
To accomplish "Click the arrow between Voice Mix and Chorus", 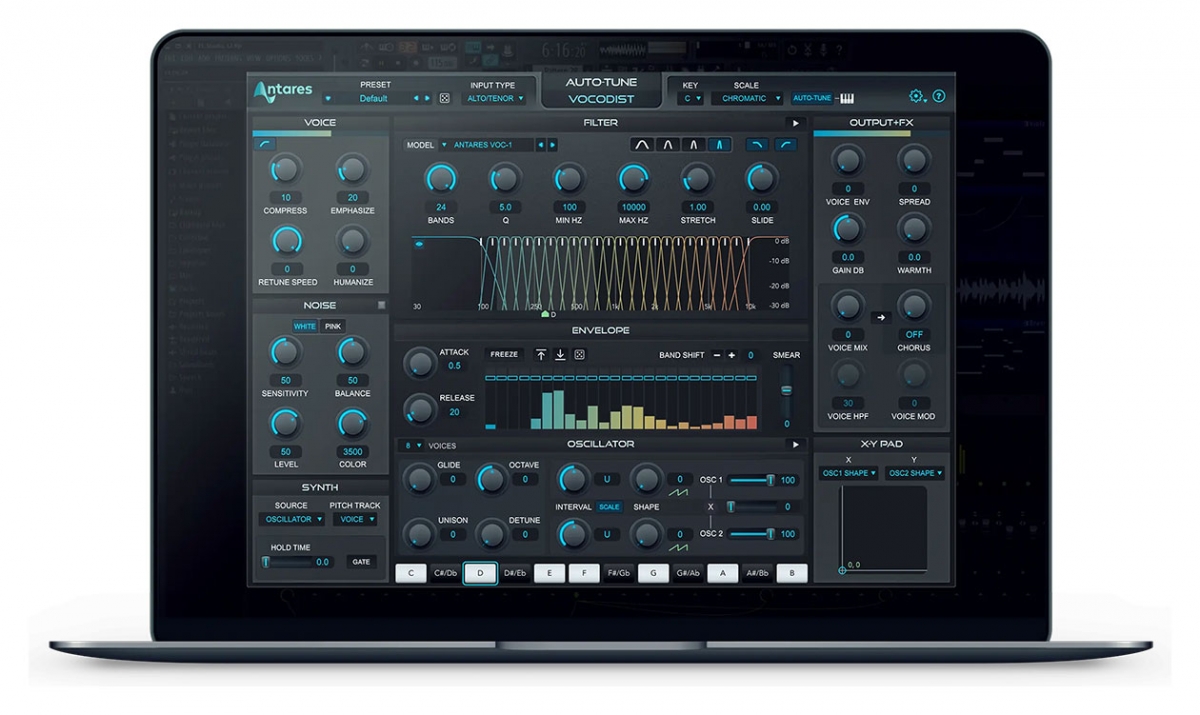I will [881, 317].
